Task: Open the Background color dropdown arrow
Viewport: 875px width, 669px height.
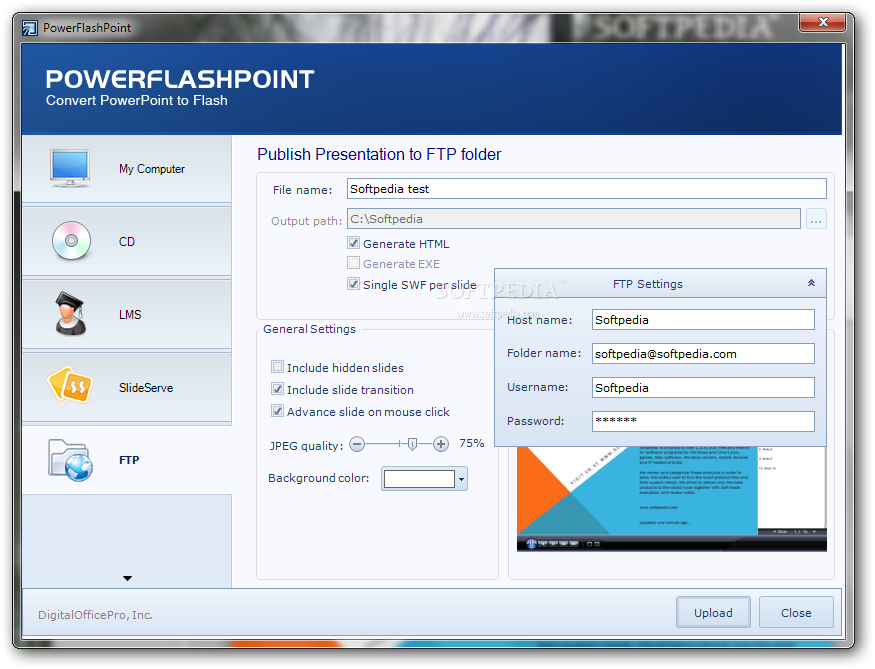Action: click(x=461, y=479)
